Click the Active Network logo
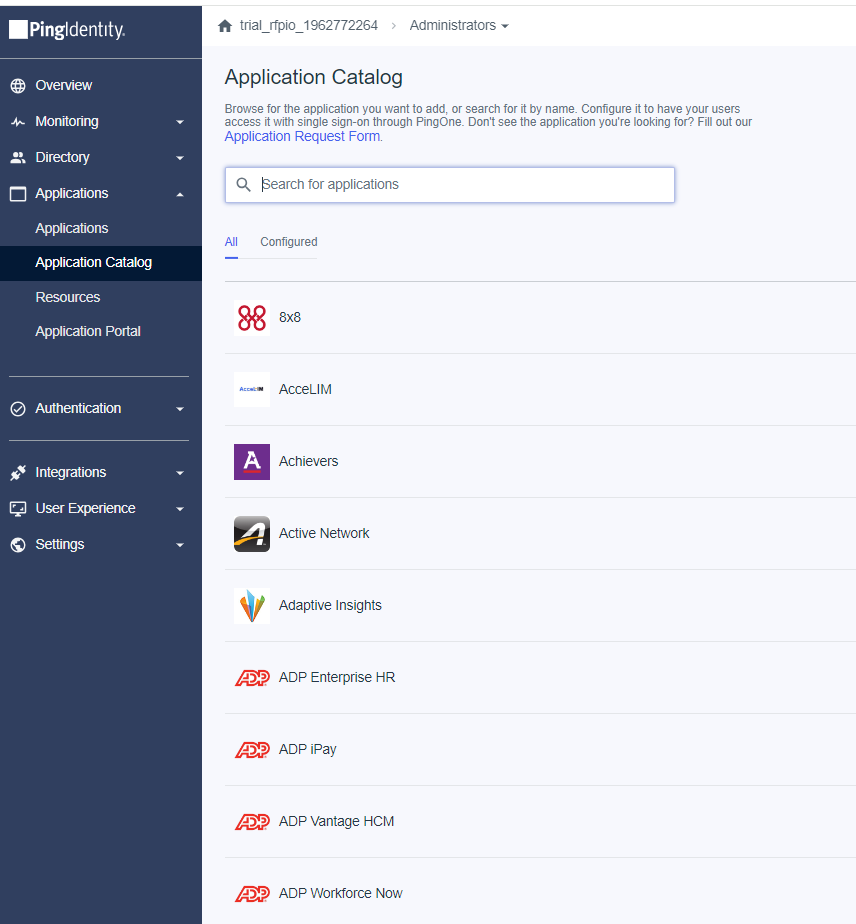The width and height of the screenshot is (856, 924). (252, 534)
